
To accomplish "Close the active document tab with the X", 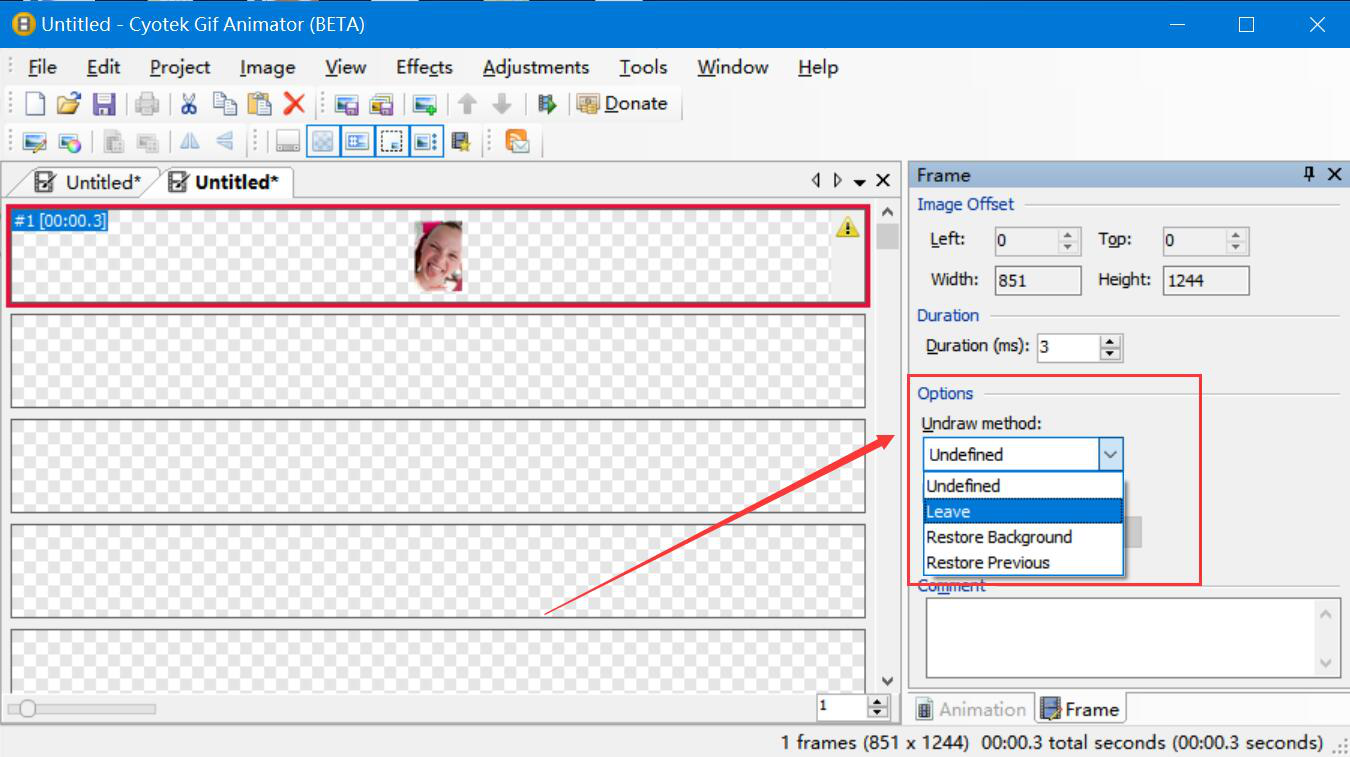I will 883,181.
